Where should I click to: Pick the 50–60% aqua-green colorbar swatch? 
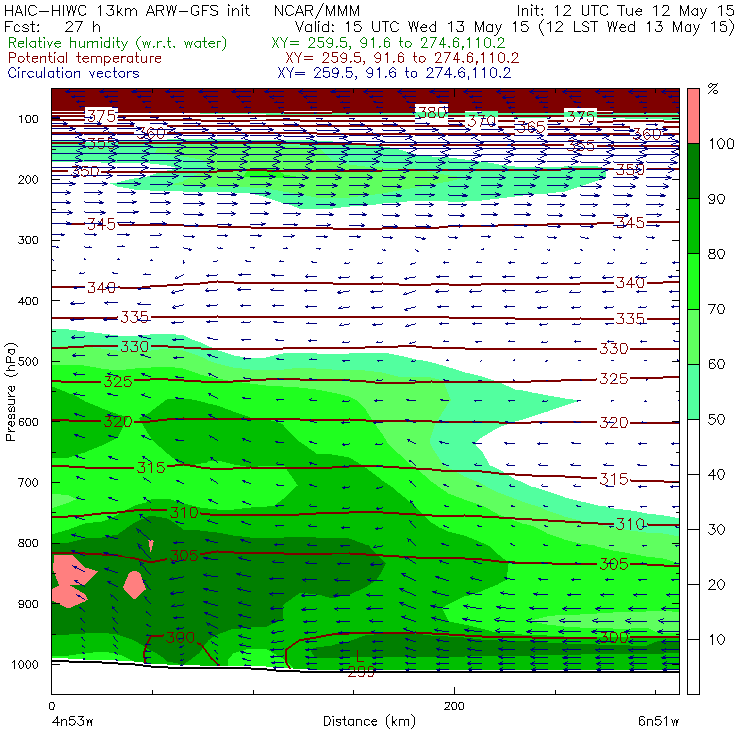click(693, 392)
